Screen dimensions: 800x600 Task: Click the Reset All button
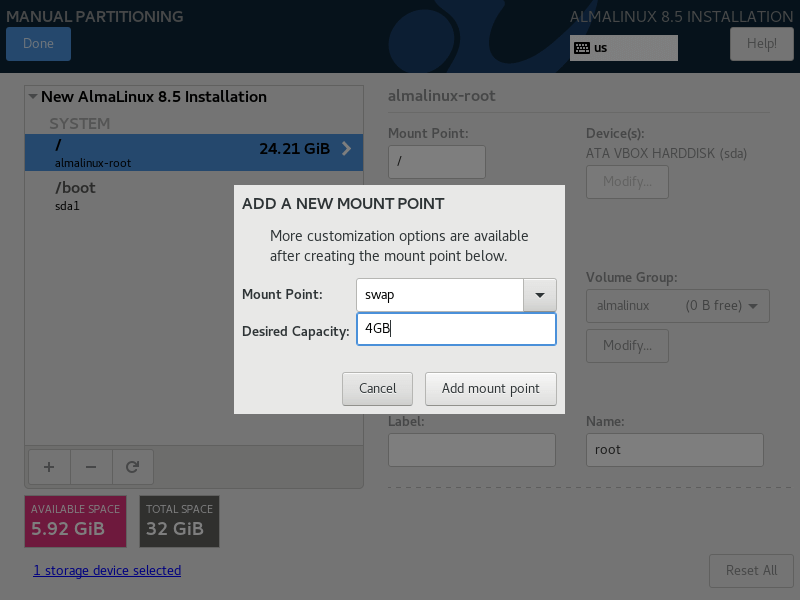[751, 570]
